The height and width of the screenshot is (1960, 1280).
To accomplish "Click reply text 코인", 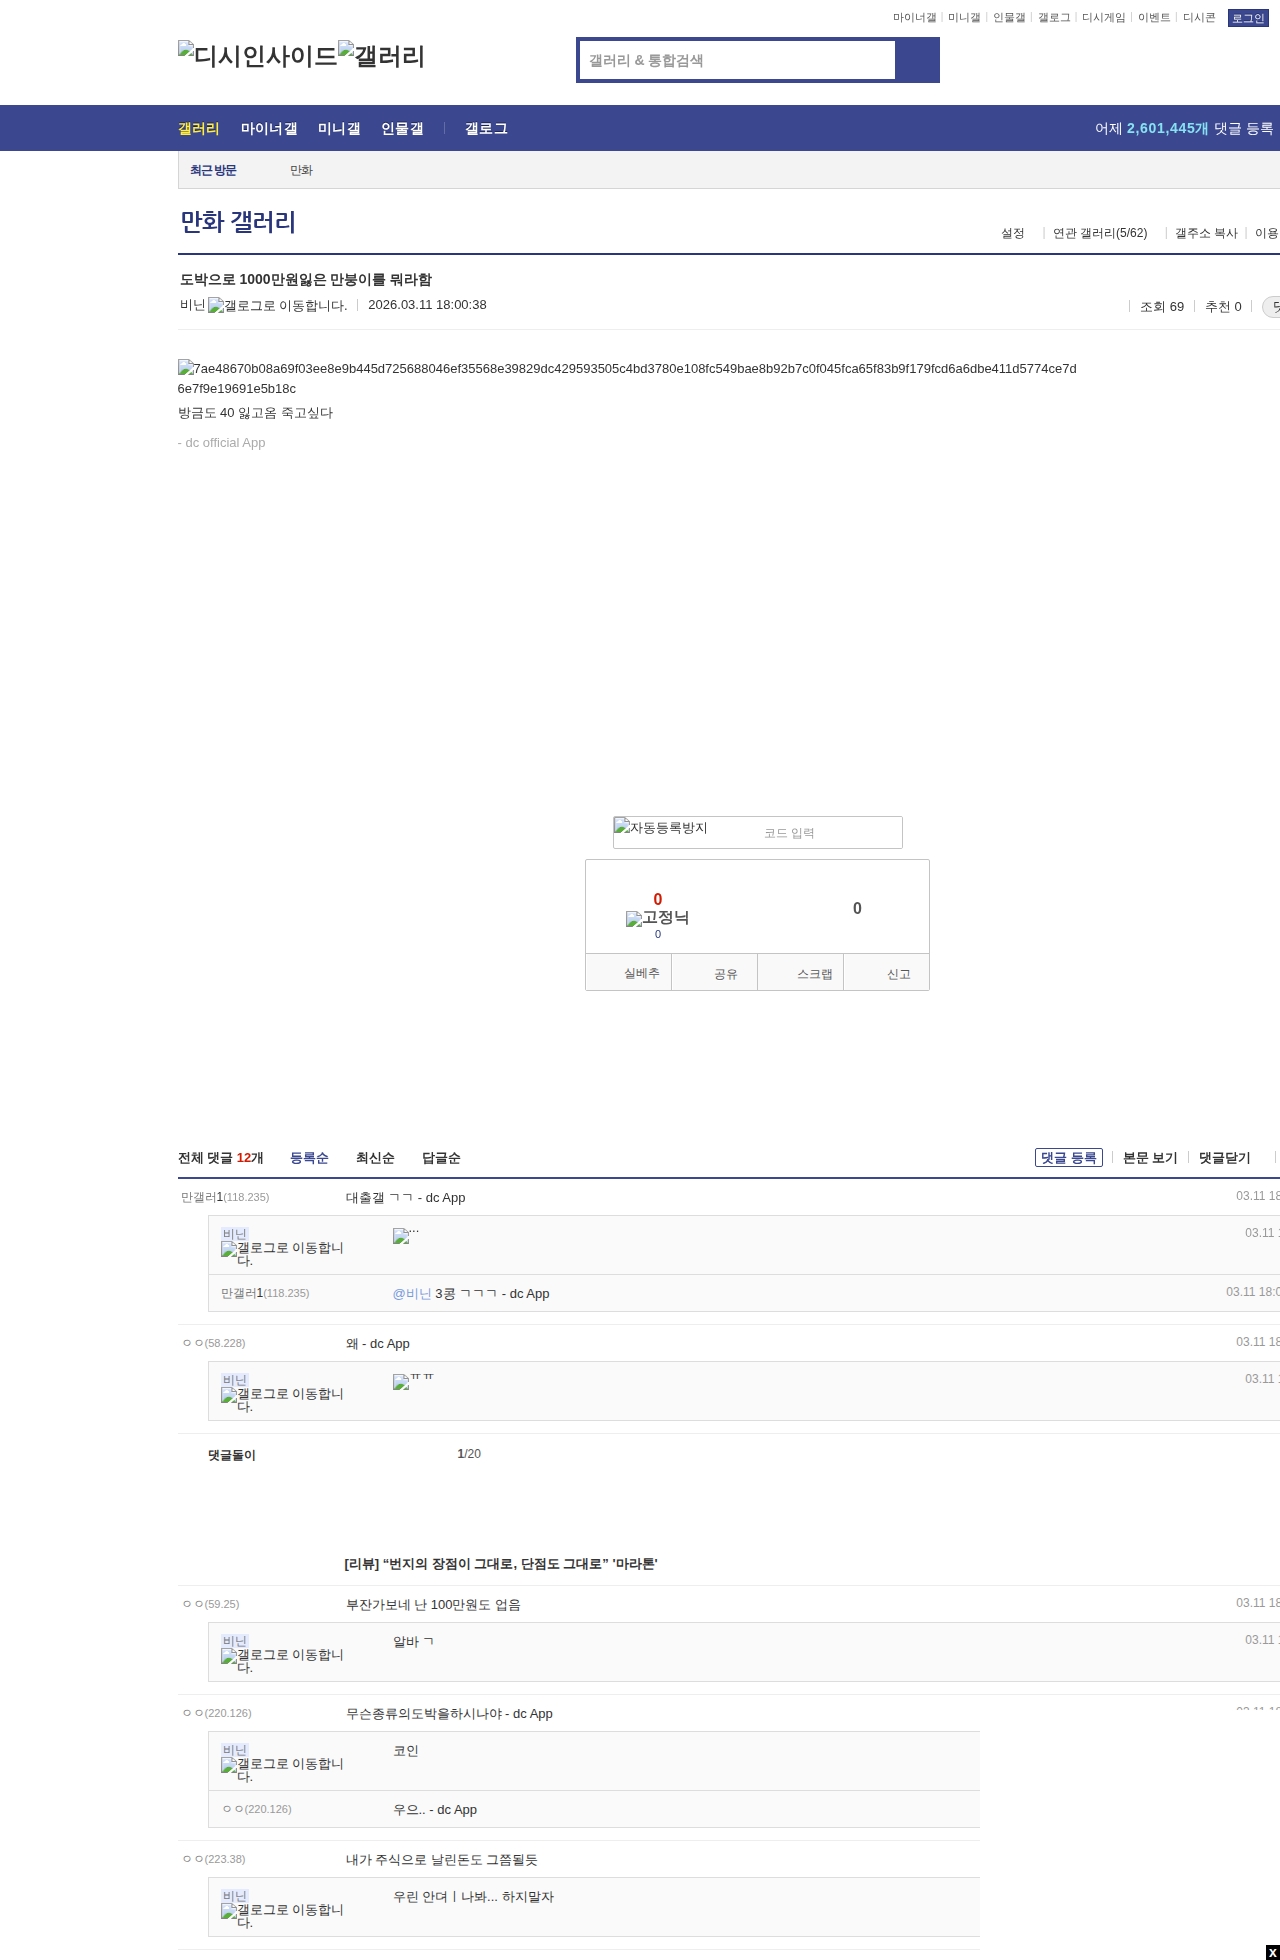I will (406, 1751).
